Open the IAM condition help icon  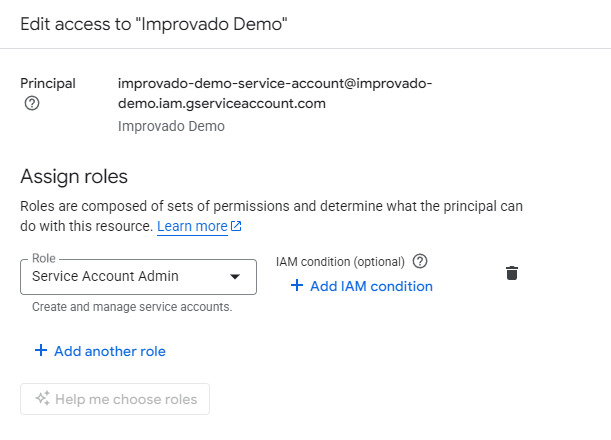420,261
